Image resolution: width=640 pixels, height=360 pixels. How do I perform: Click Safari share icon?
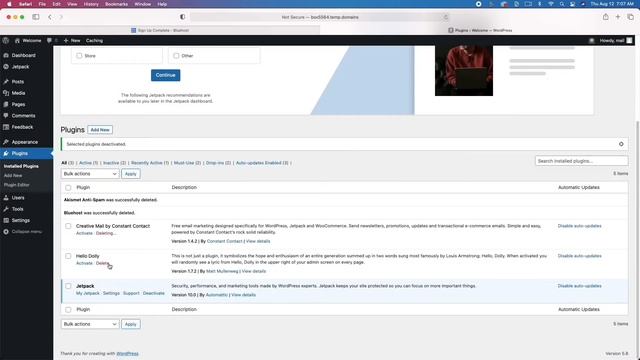(x=606, y=17)
